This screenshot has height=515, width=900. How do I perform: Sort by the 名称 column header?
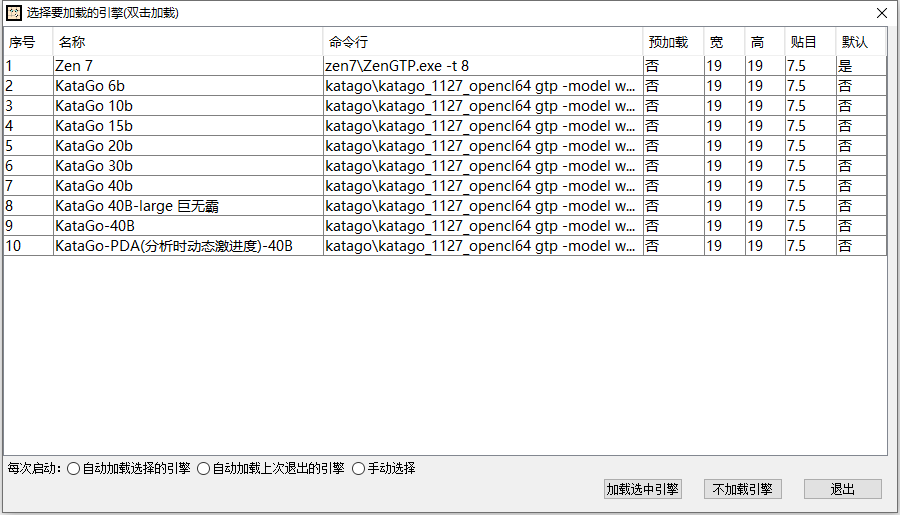coord(72,42)
